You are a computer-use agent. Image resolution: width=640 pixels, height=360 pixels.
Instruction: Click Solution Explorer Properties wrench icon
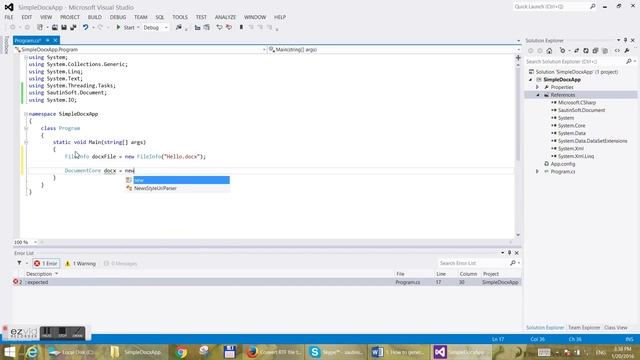pyautogui.click(x=627, y=51)
